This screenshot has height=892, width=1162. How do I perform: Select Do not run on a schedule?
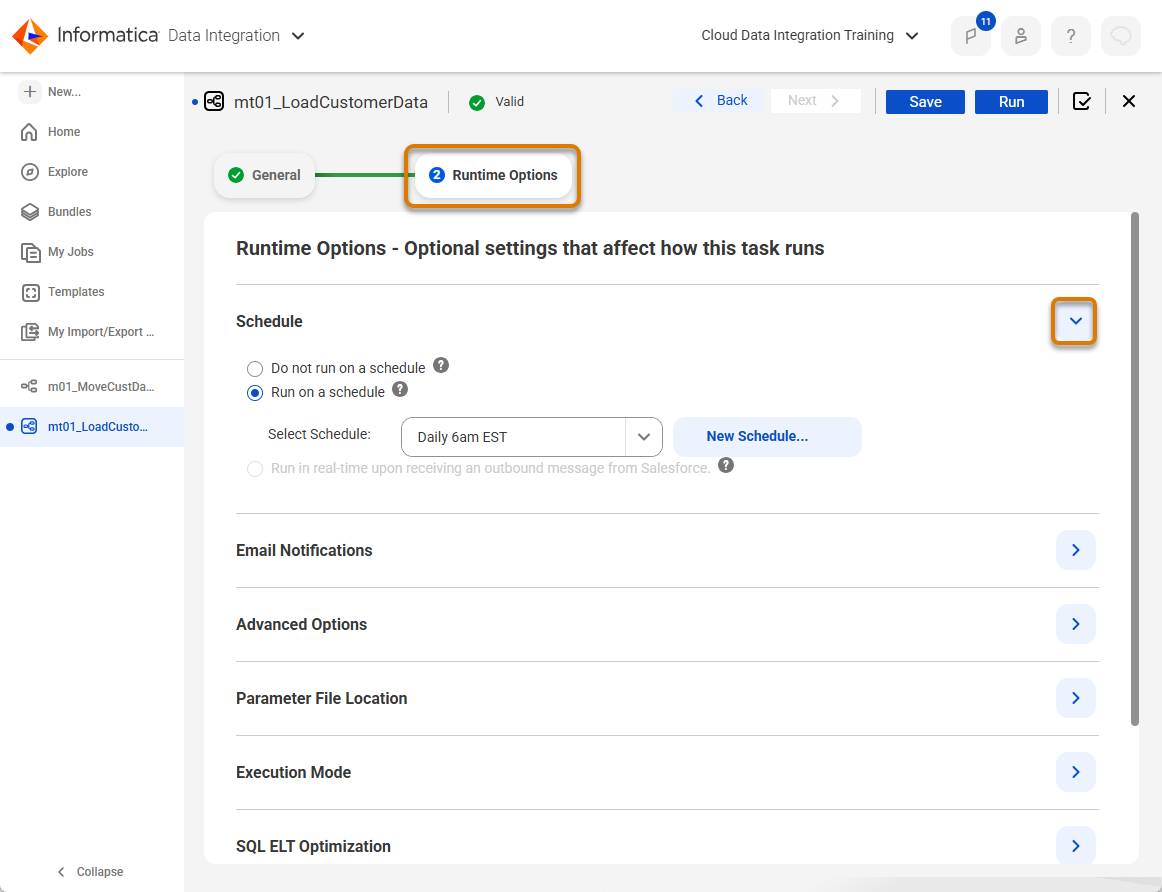[255, 369]
